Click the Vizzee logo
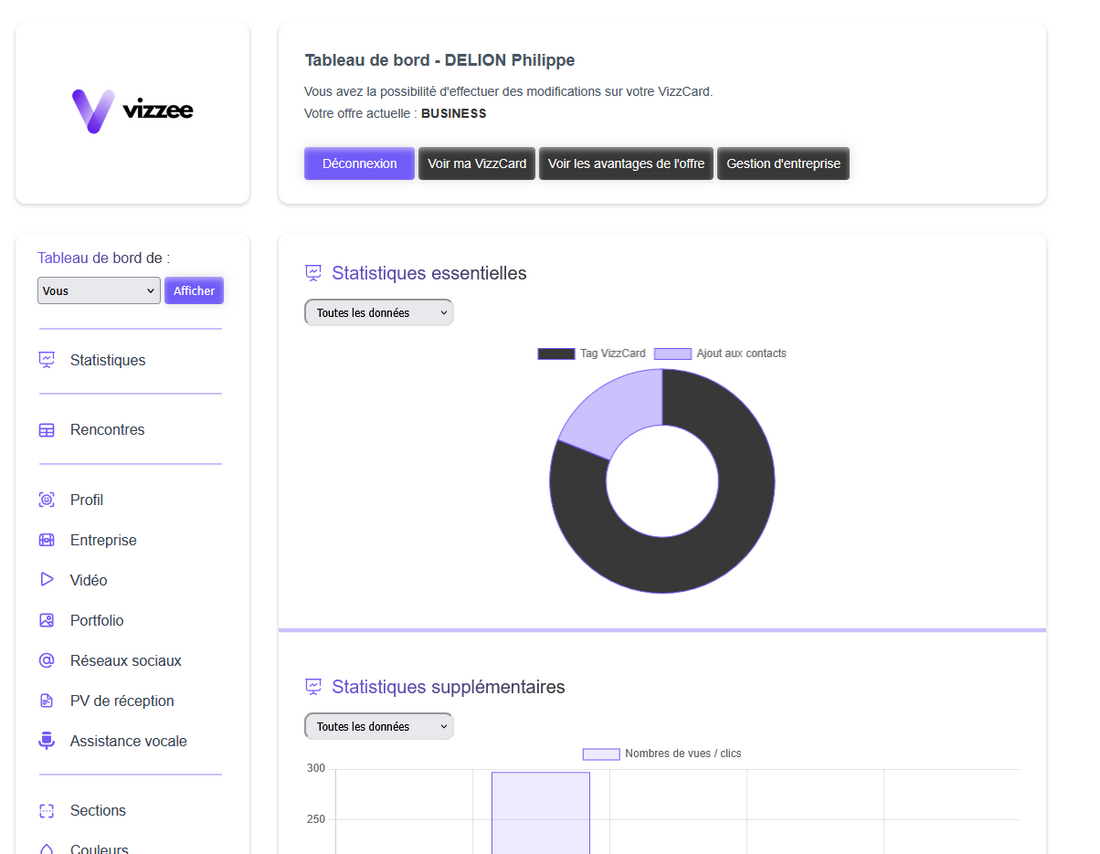The image size is (1100, 854). 132,111
